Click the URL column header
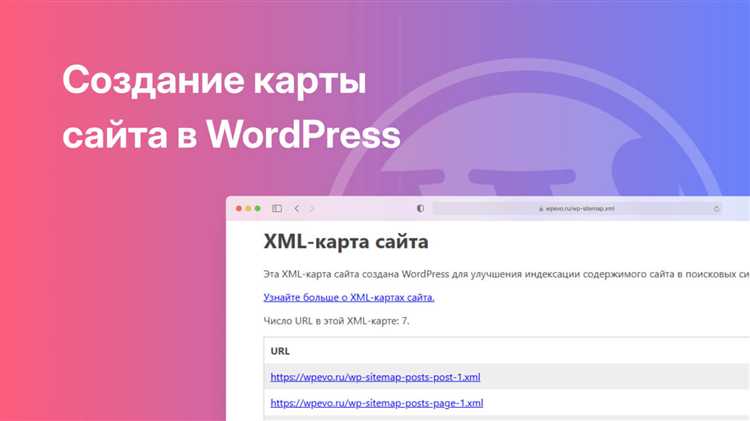 pos(280,351)
